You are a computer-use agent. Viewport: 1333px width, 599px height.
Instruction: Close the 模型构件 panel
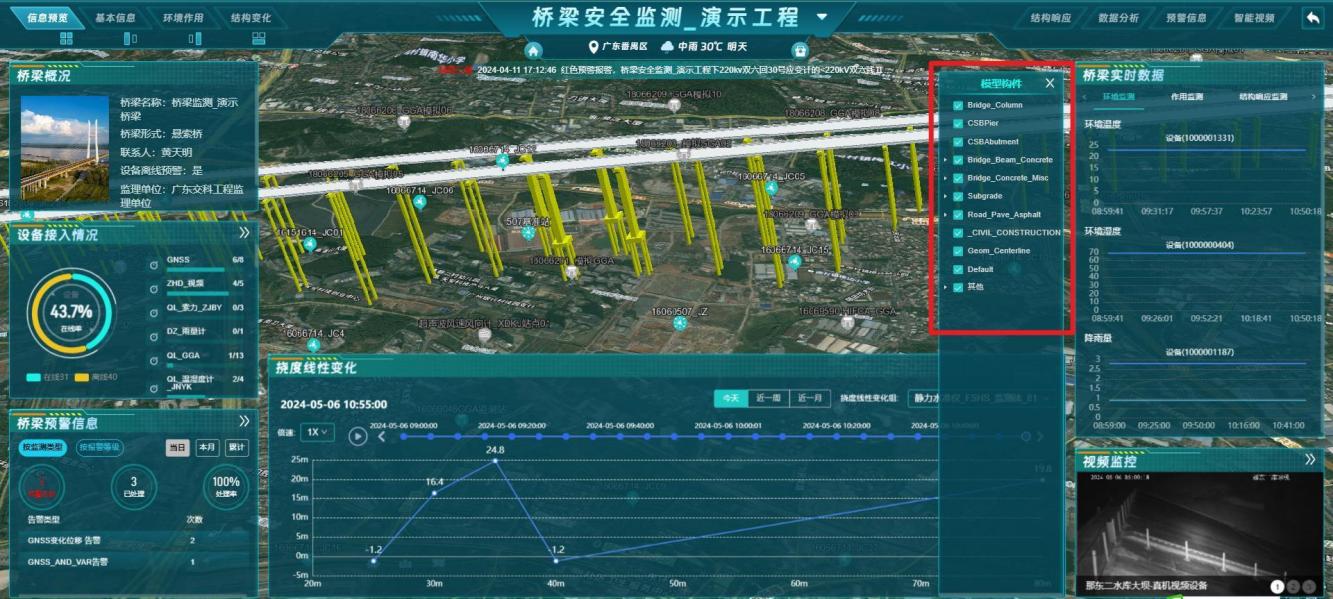1050,84
